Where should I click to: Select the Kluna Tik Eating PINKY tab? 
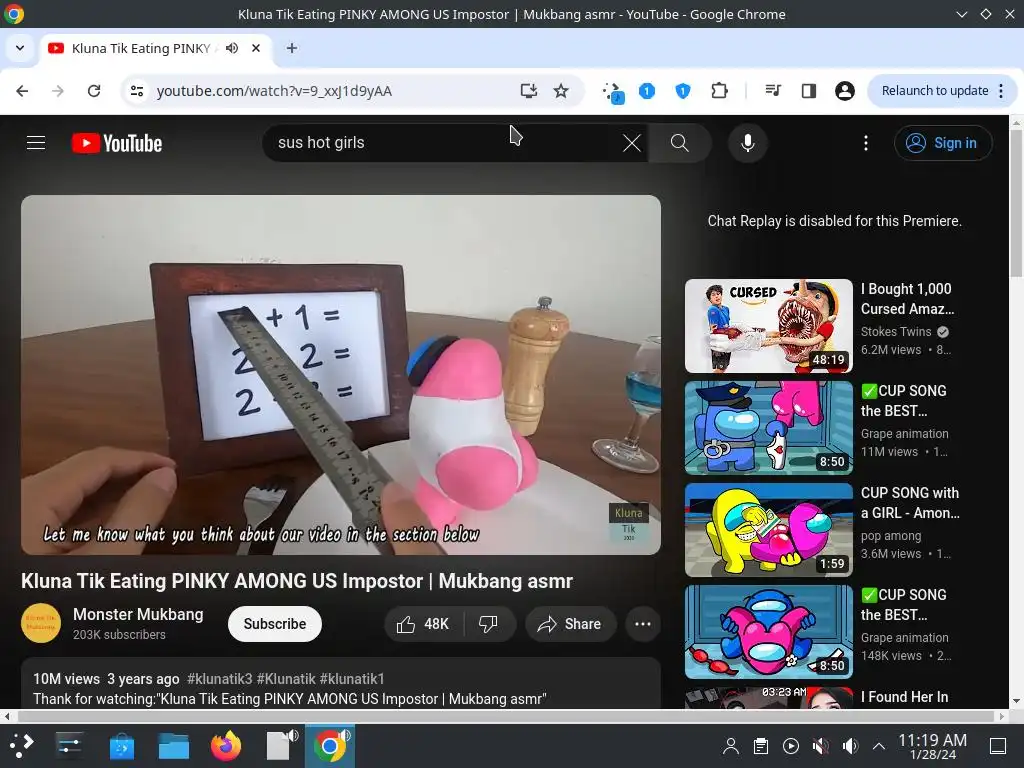(140, 48)
